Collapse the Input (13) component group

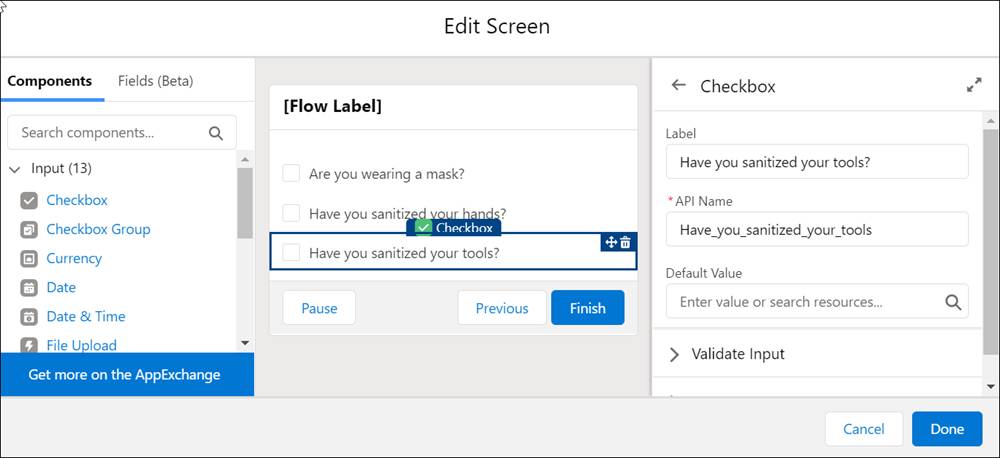click(x=15, y=168)
